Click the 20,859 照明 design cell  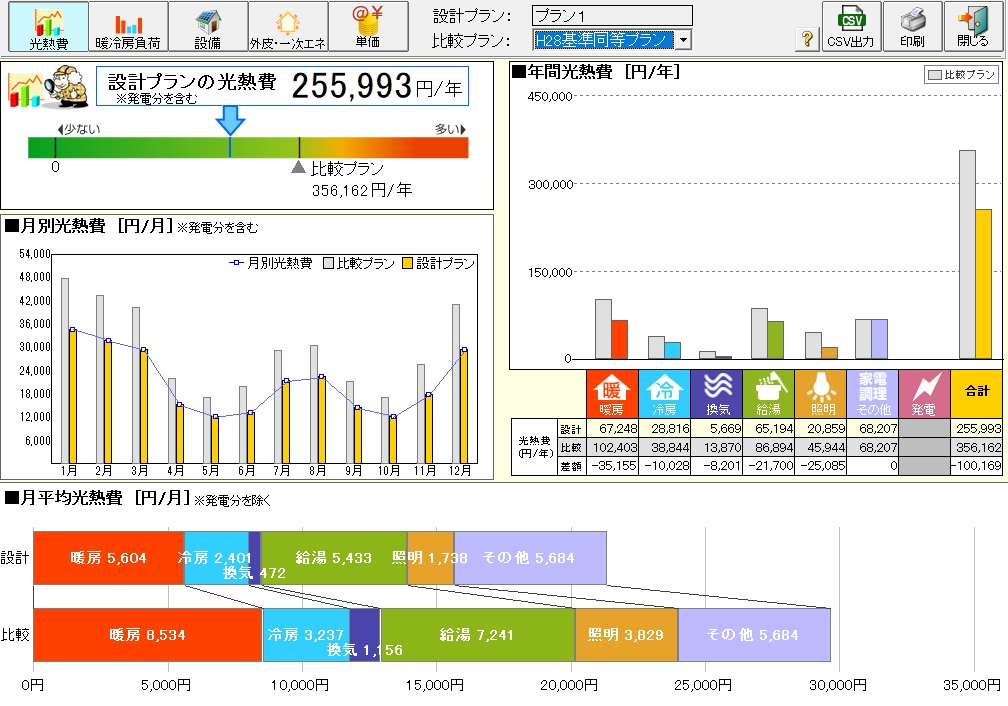click(821, 428)
